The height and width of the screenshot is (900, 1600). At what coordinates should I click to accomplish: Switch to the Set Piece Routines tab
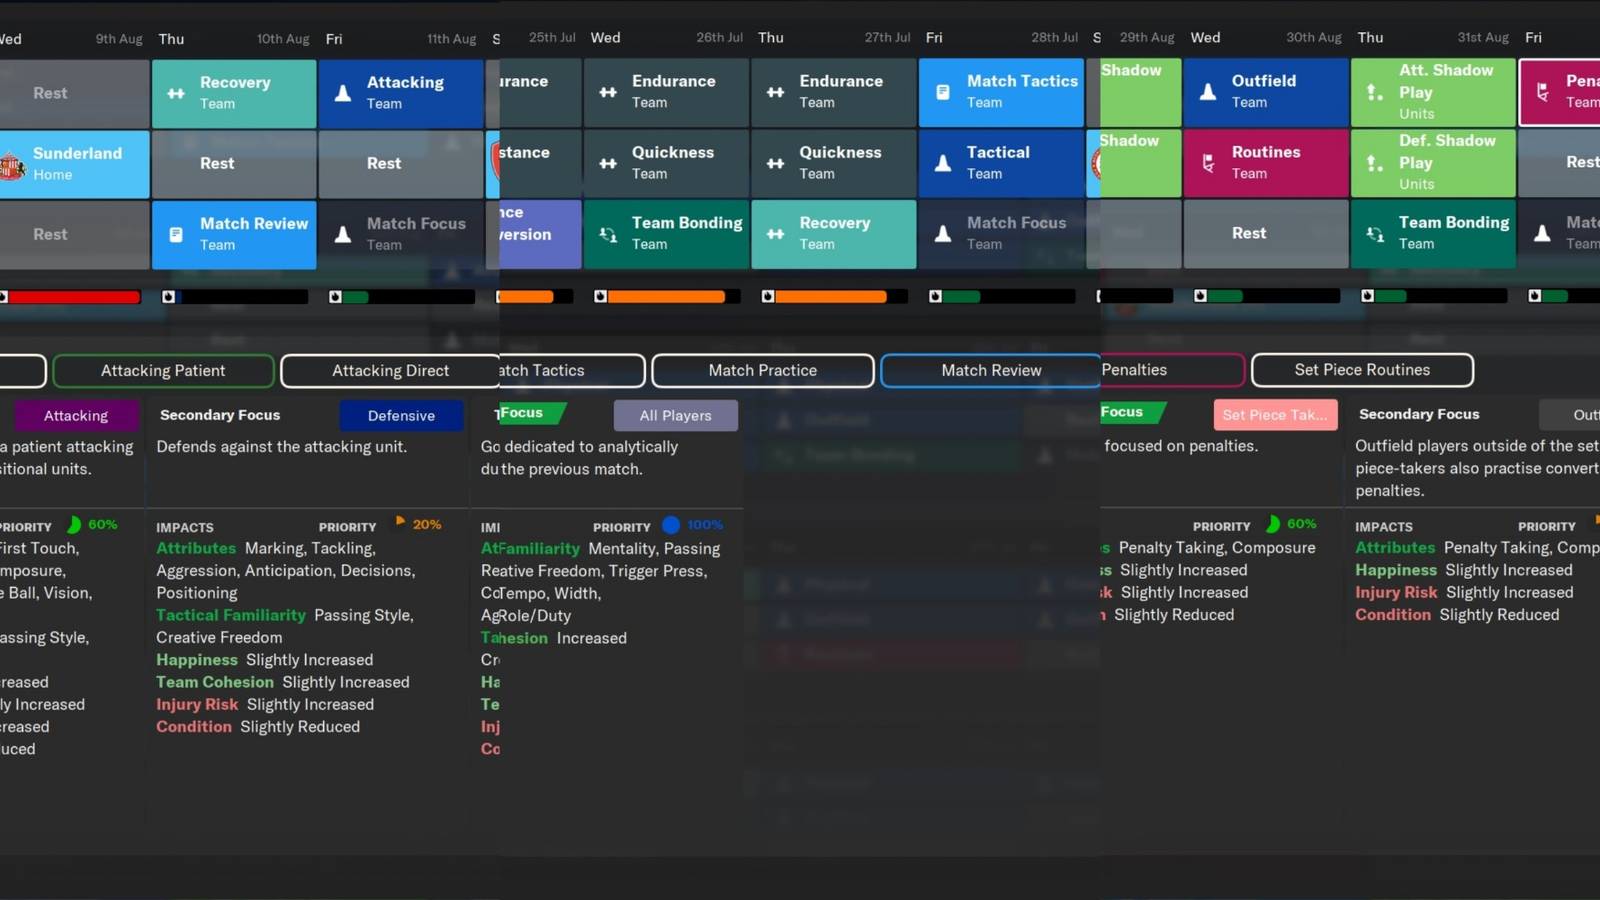[1362, 370]
